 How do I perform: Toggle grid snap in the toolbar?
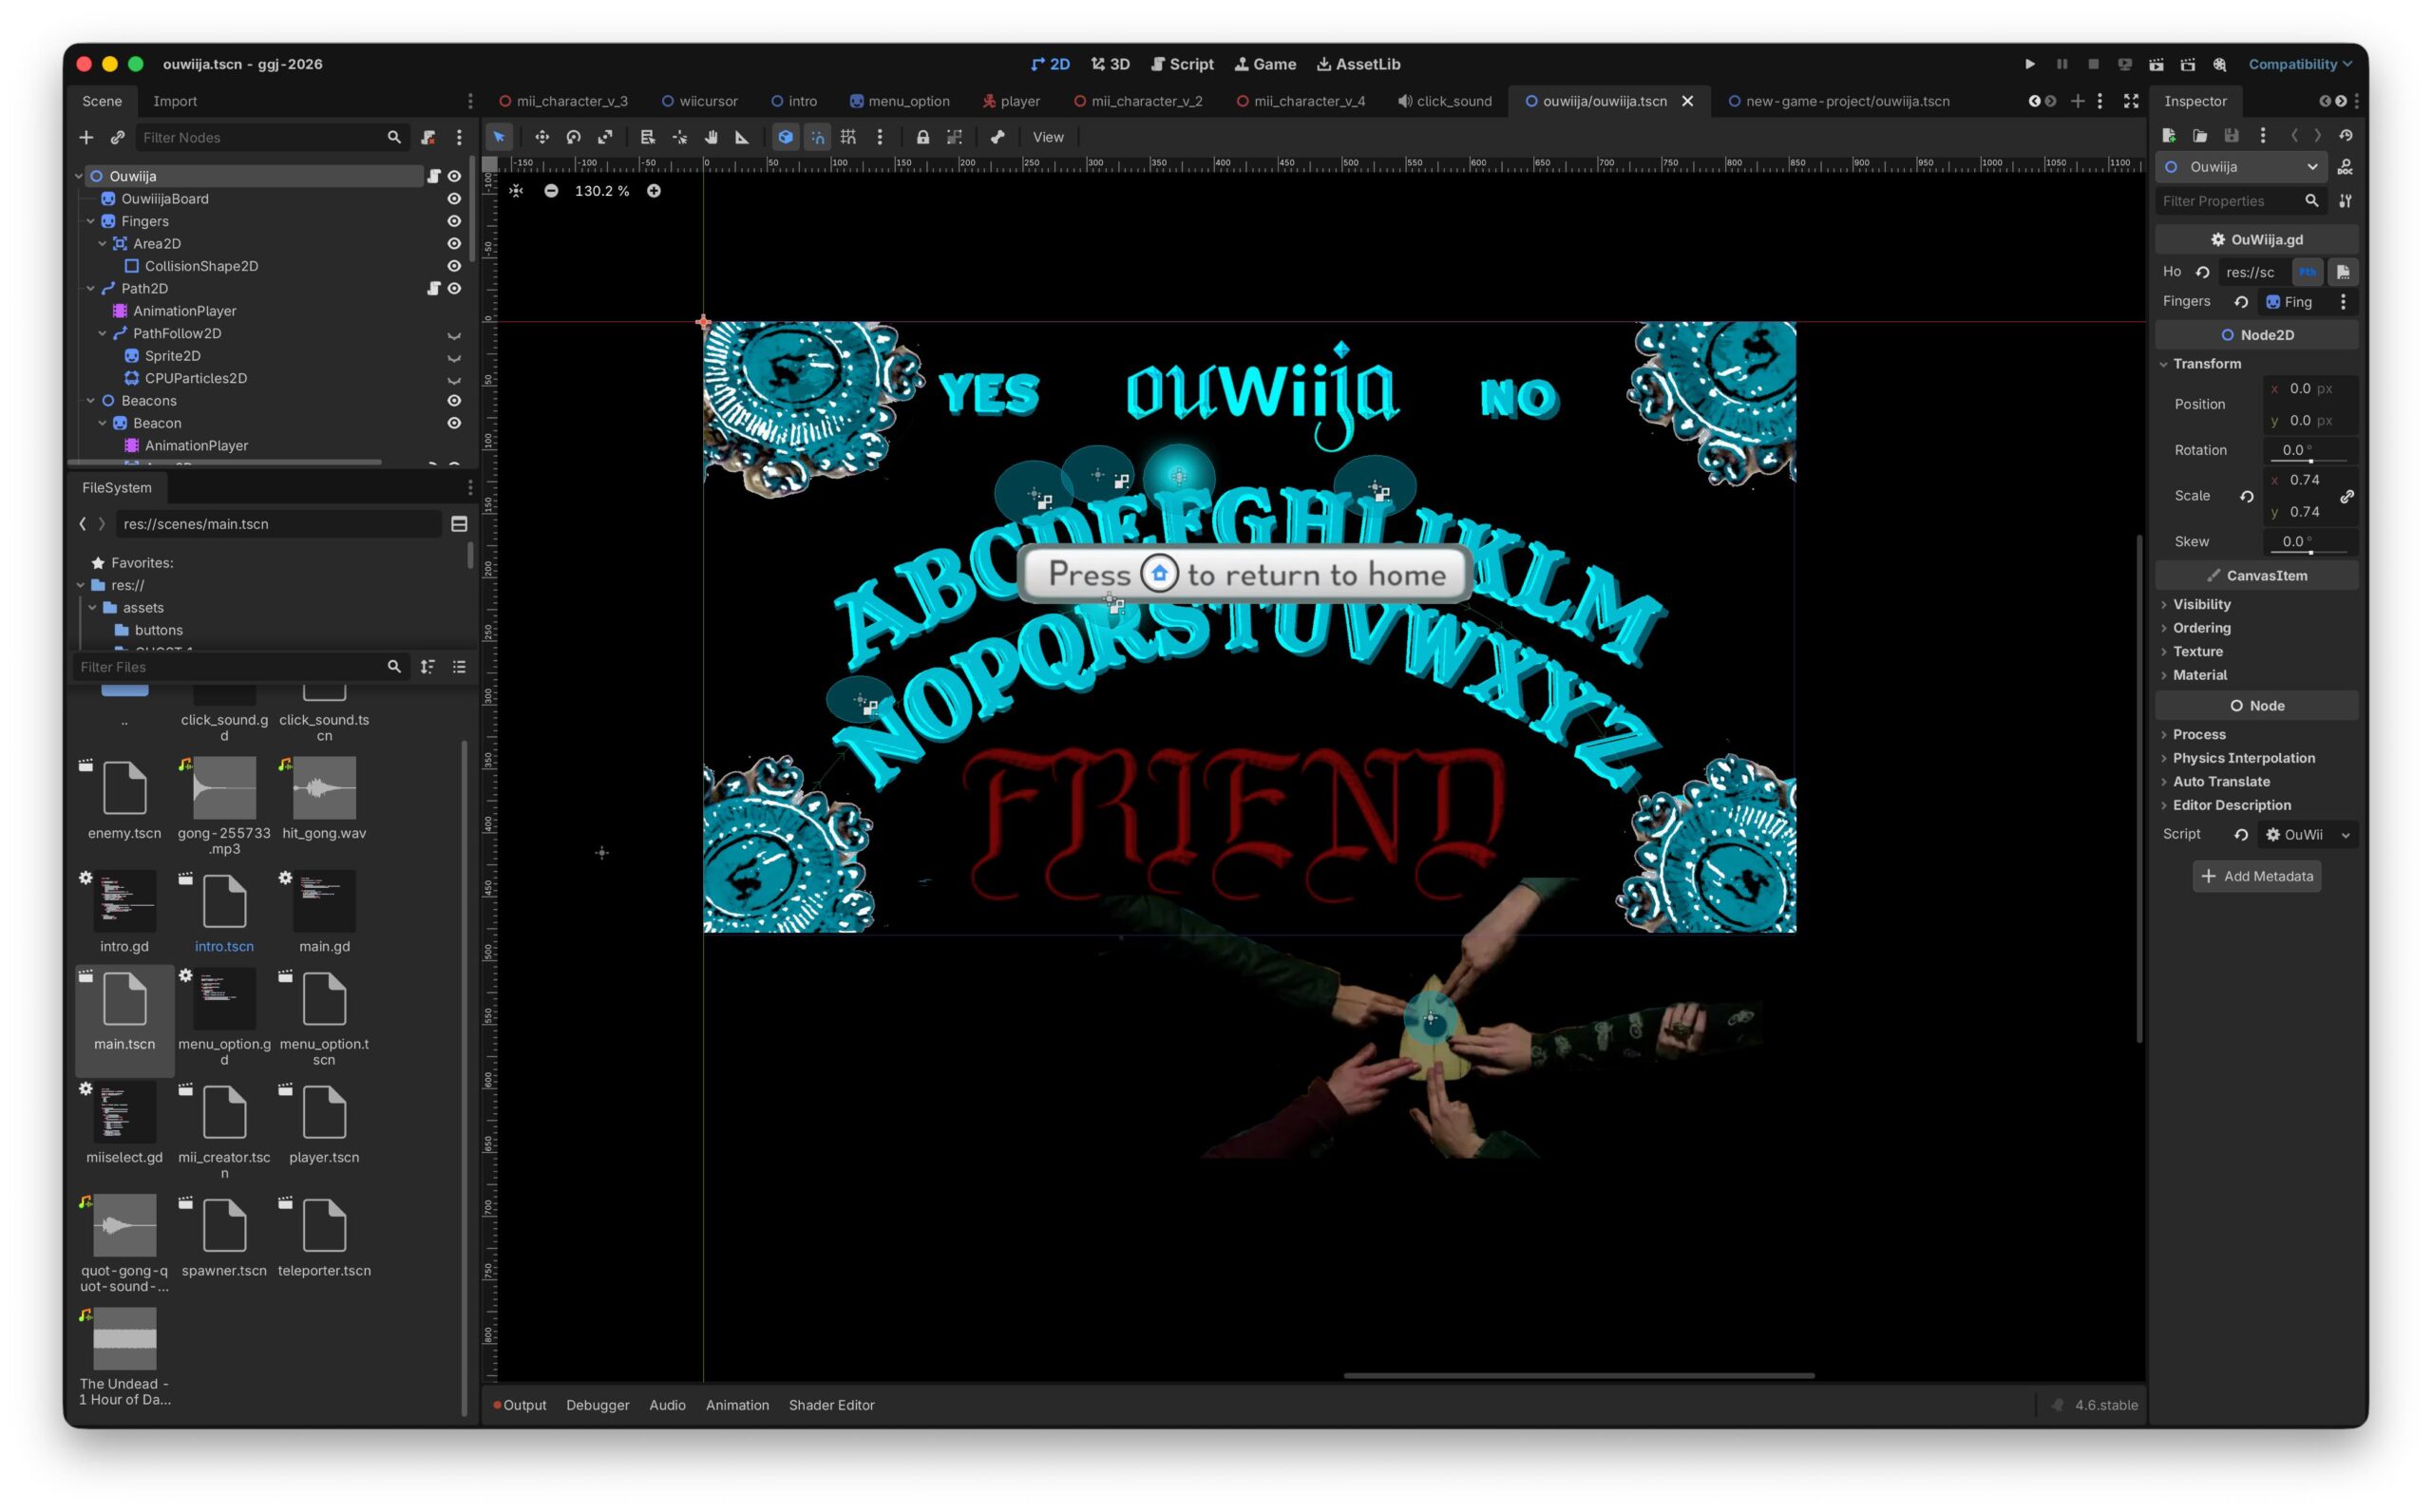848,137
